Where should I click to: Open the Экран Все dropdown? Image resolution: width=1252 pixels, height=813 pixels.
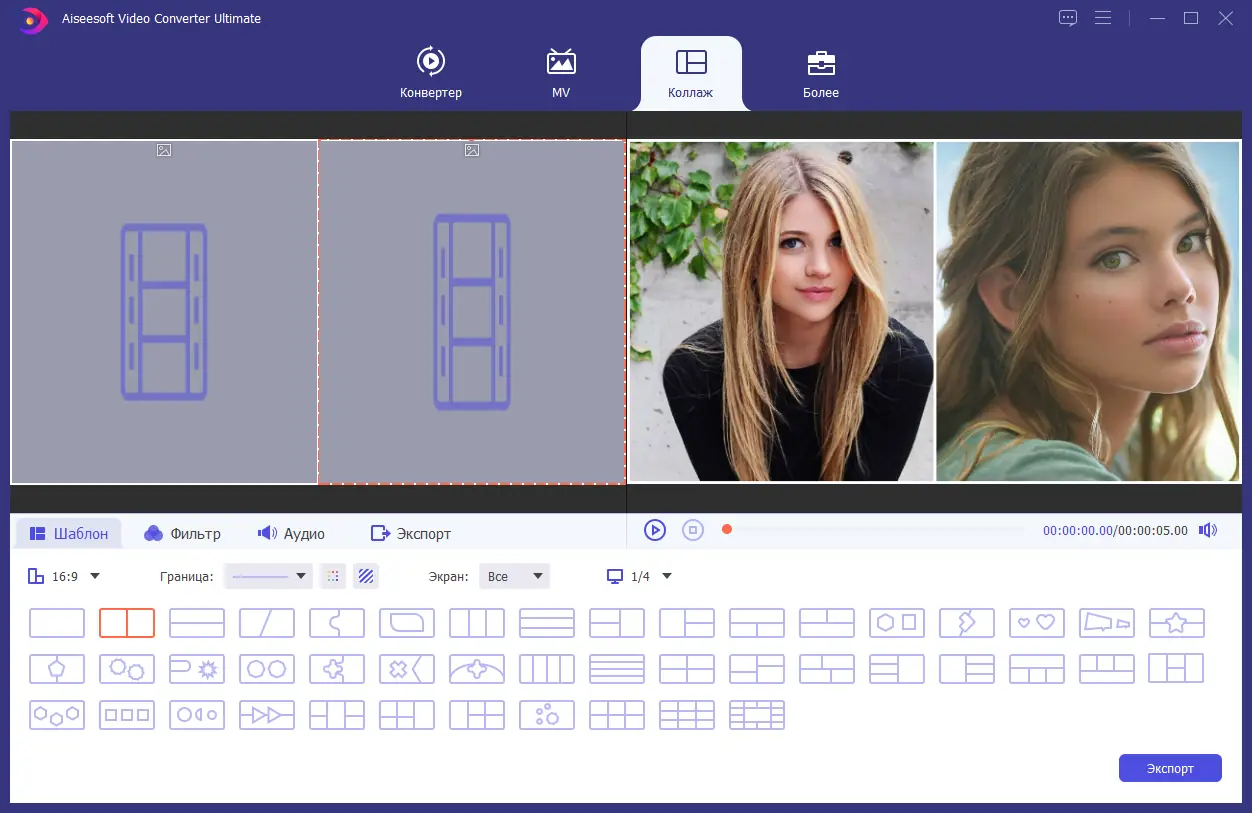point(514,576)
